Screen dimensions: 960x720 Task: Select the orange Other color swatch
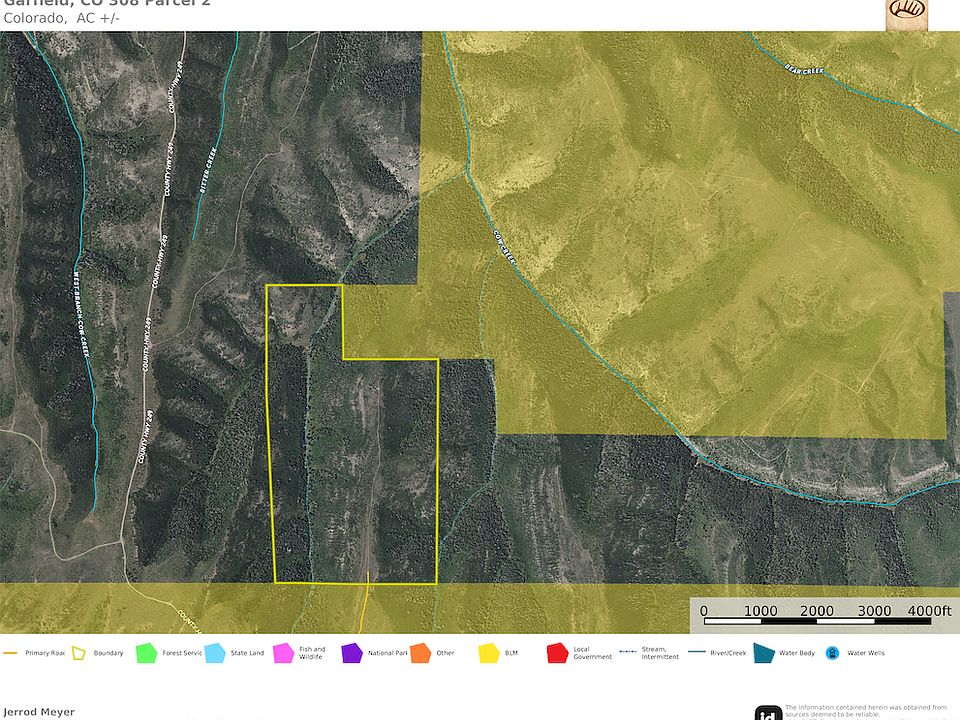coord(420,652)
